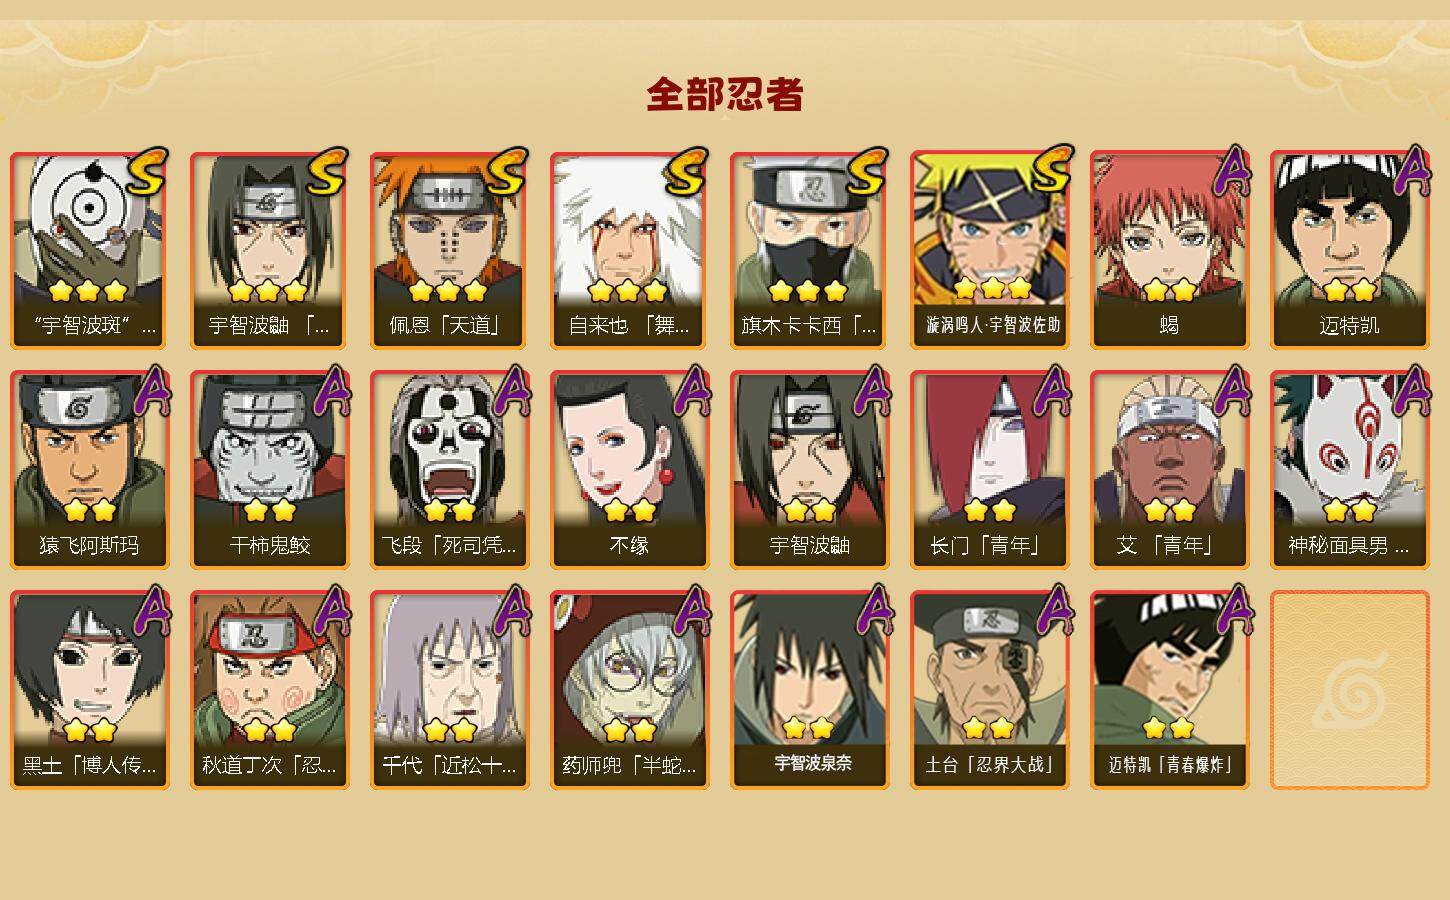Open the 漩涡鸣人·宇智波佐助 S-rank card

tap(989, 250)
